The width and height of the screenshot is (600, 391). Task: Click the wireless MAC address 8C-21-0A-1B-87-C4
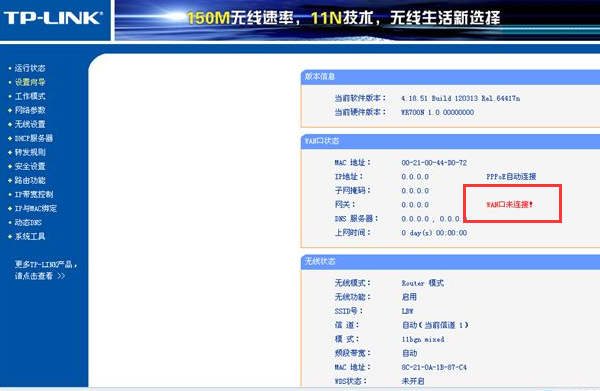434,367
